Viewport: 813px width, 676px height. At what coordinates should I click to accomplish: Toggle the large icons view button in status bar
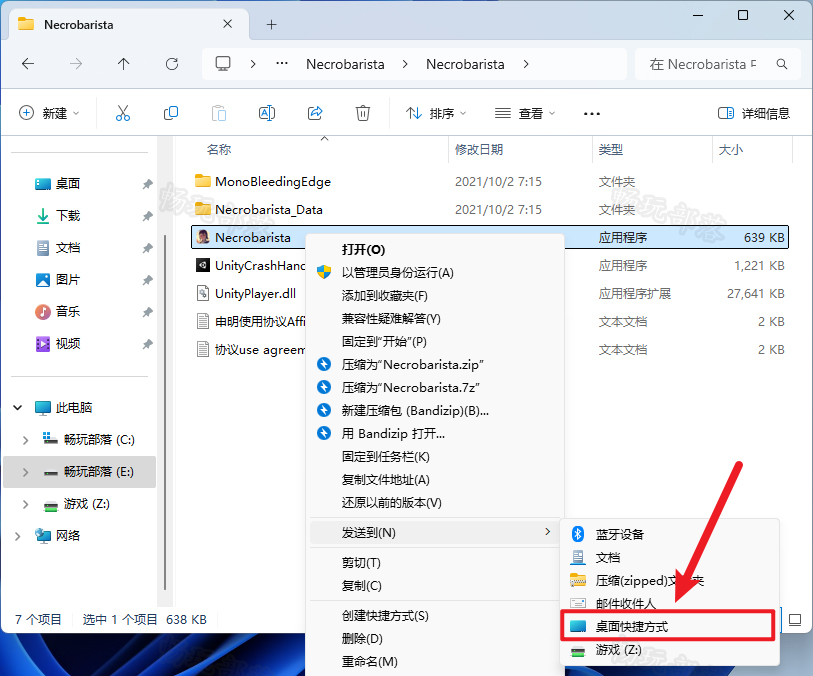point(795,619)
